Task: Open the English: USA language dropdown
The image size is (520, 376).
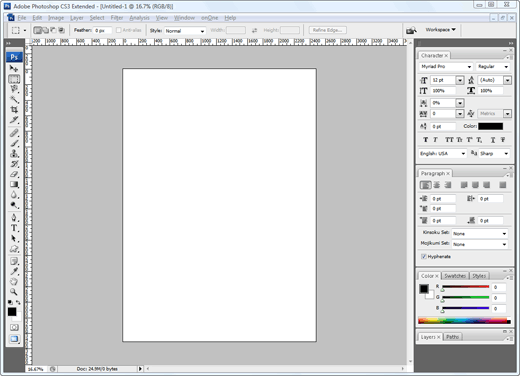Action: point(442,153)
